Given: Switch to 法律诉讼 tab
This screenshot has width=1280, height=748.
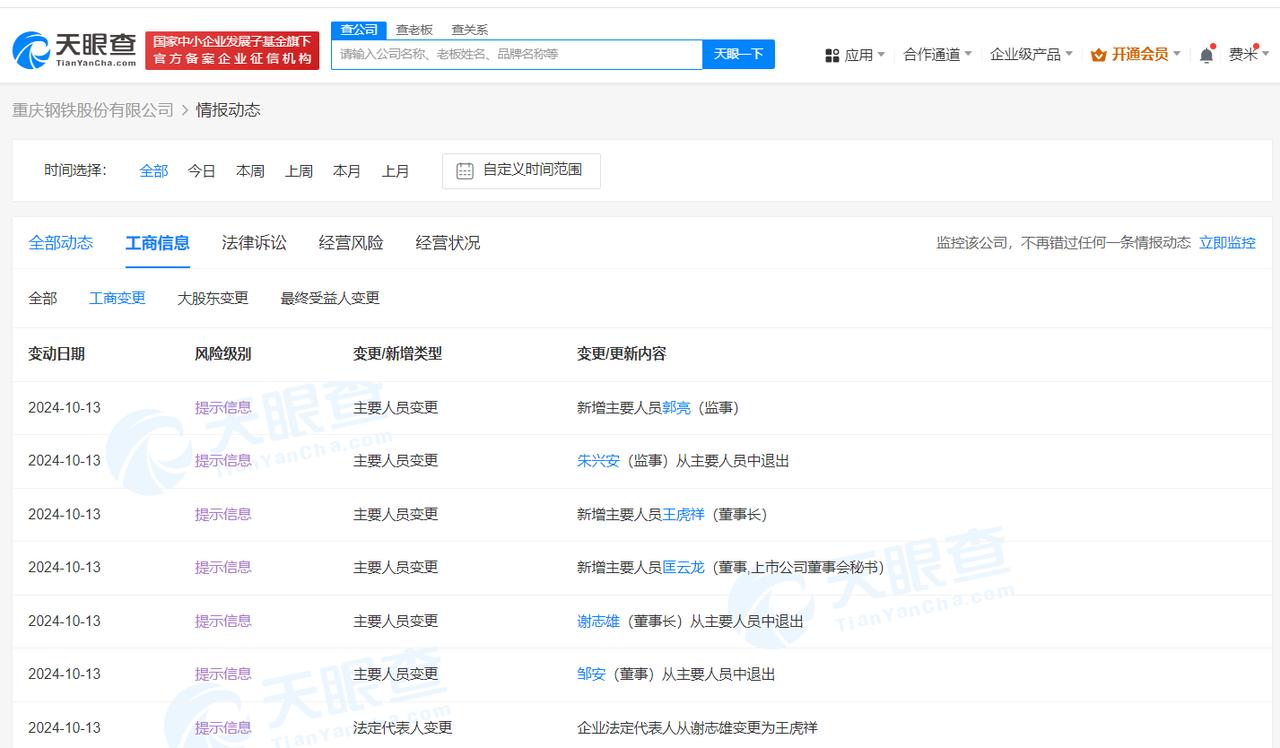Looking at the screenshot, I should 254,243.
